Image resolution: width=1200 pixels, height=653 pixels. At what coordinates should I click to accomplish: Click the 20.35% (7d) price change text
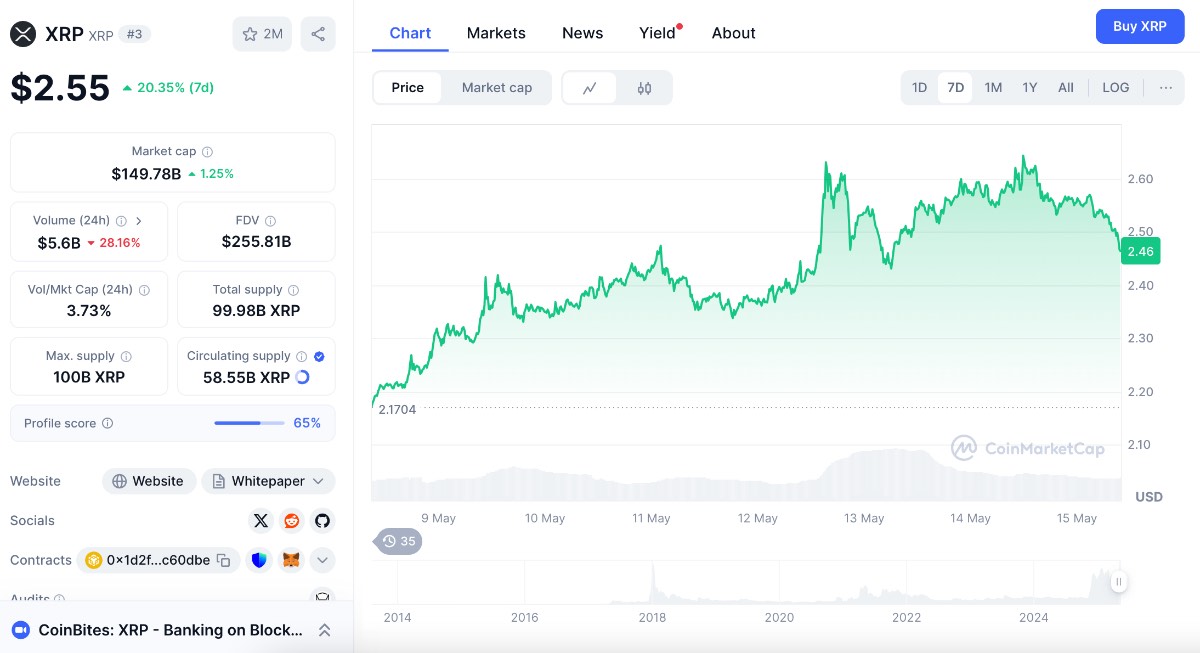[x=175, y=87]
